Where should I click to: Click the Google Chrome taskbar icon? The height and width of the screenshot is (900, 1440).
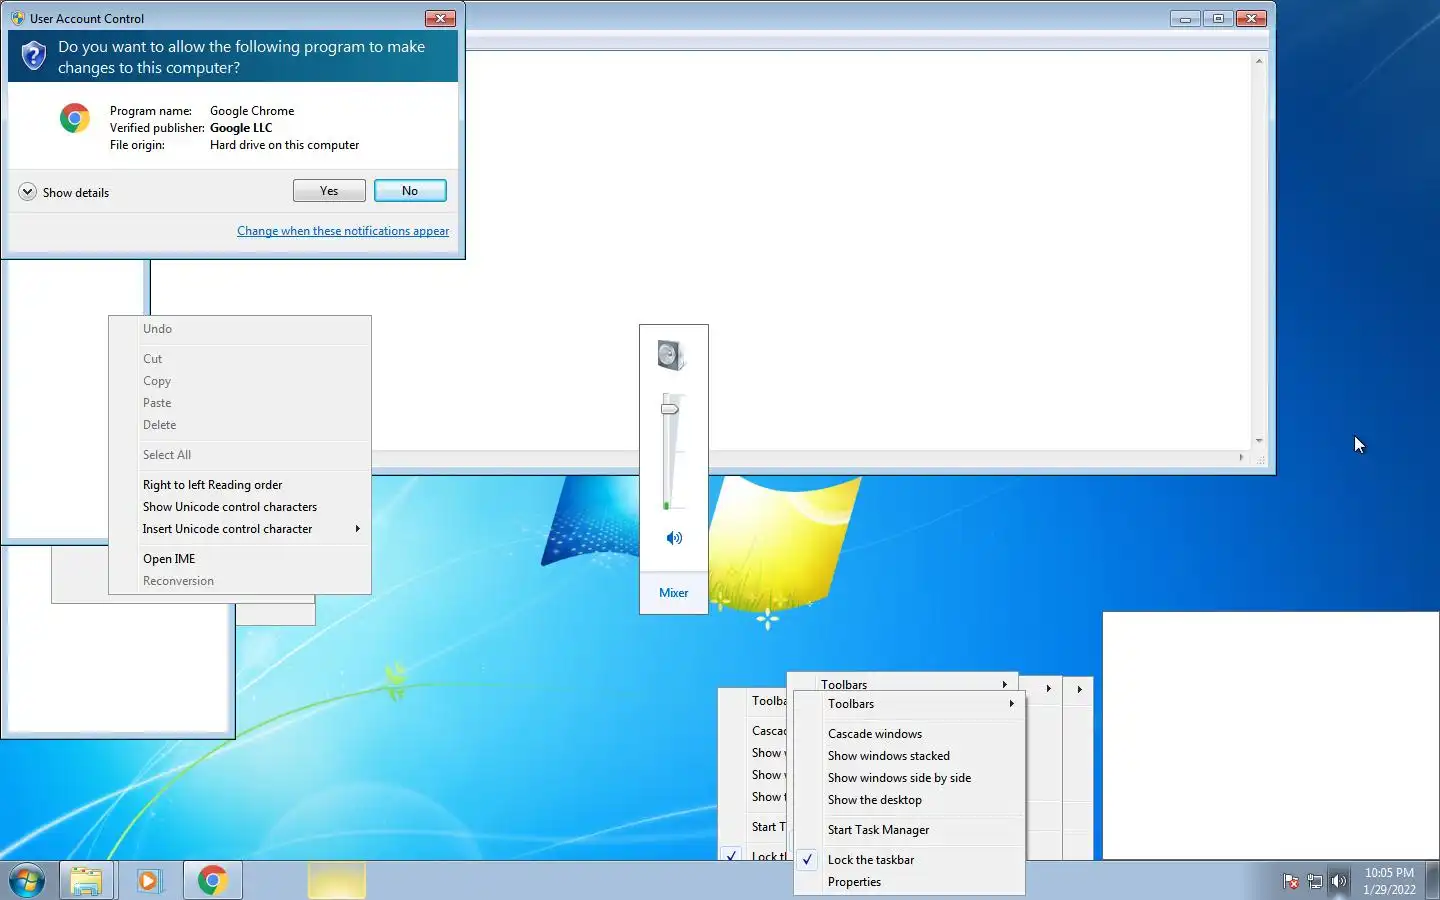(x=212, y=880)
